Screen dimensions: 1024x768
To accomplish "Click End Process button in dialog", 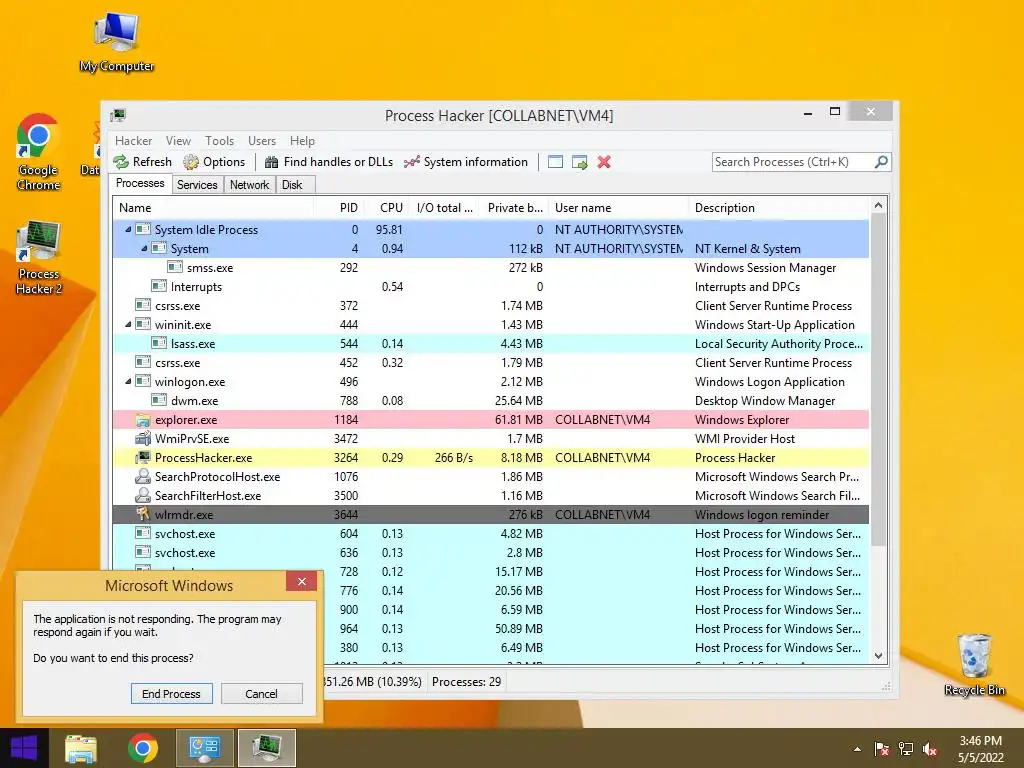I will 172,694.
